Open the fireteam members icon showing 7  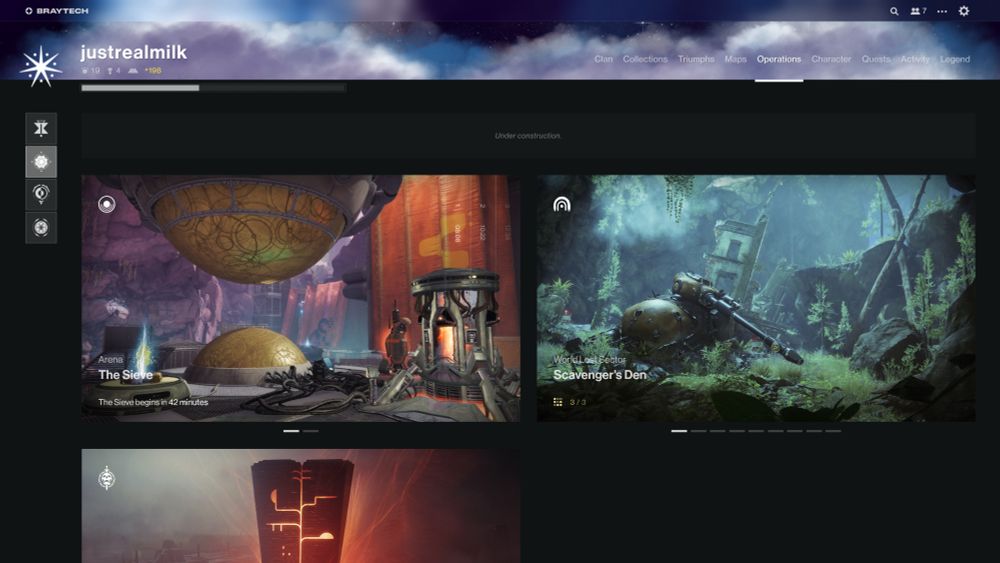918,11
